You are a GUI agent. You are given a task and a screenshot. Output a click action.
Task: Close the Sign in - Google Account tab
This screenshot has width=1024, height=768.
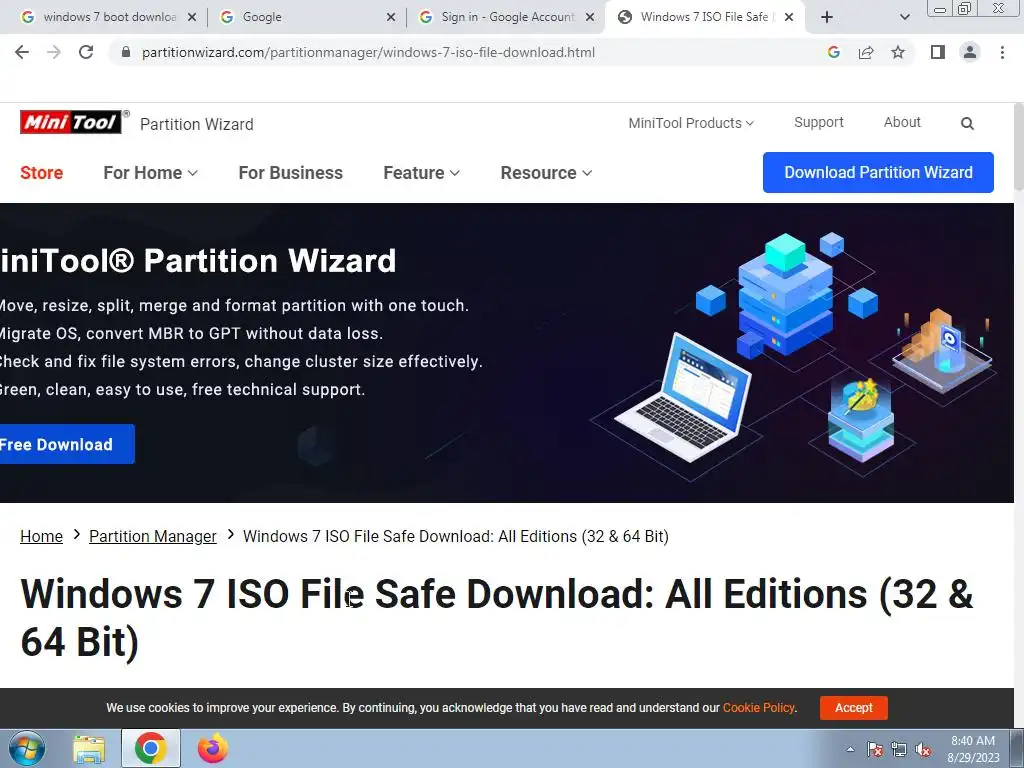pos(590,17)
